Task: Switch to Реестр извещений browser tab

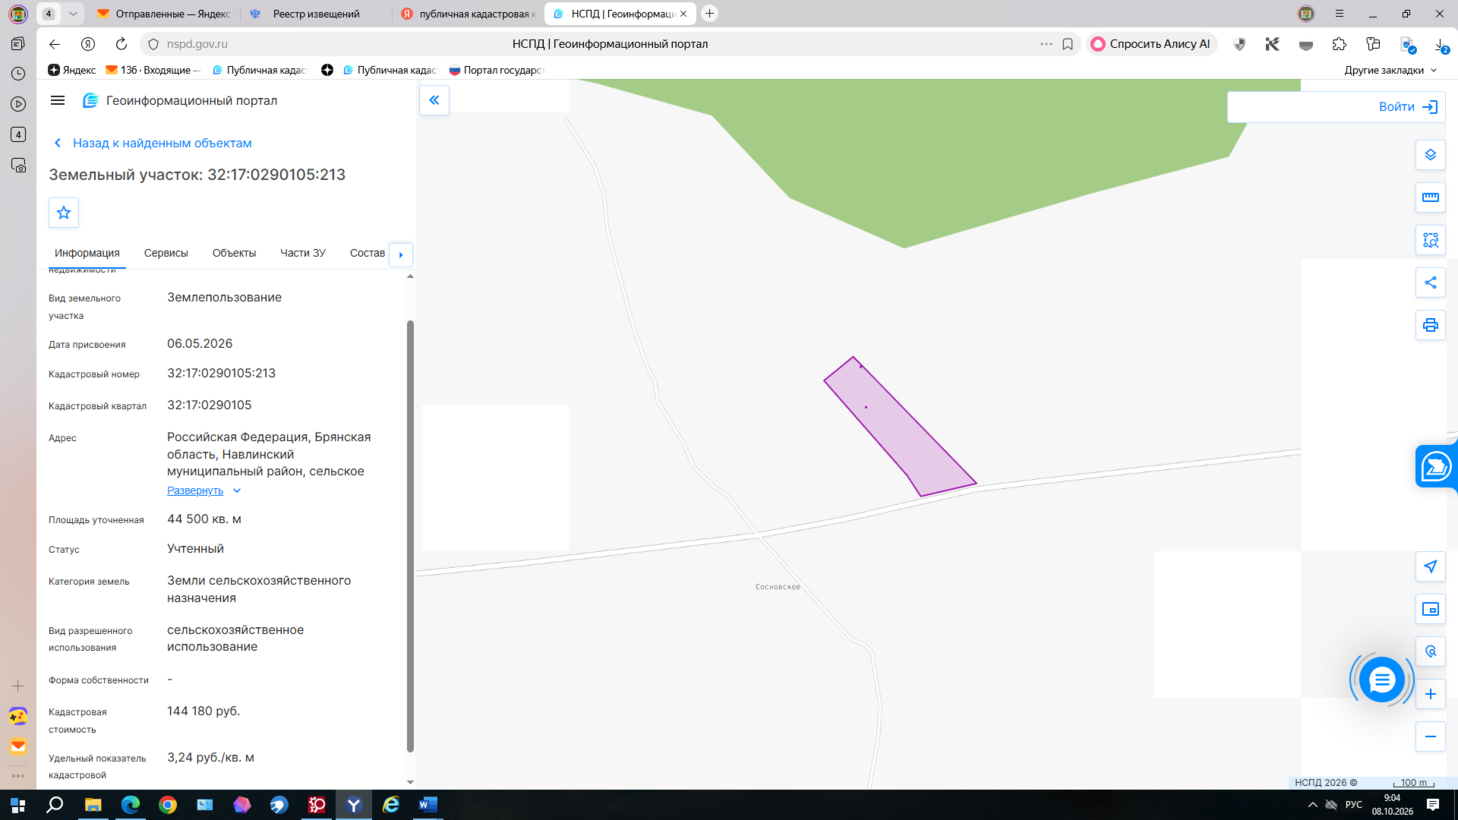Action: pos(316,14)
